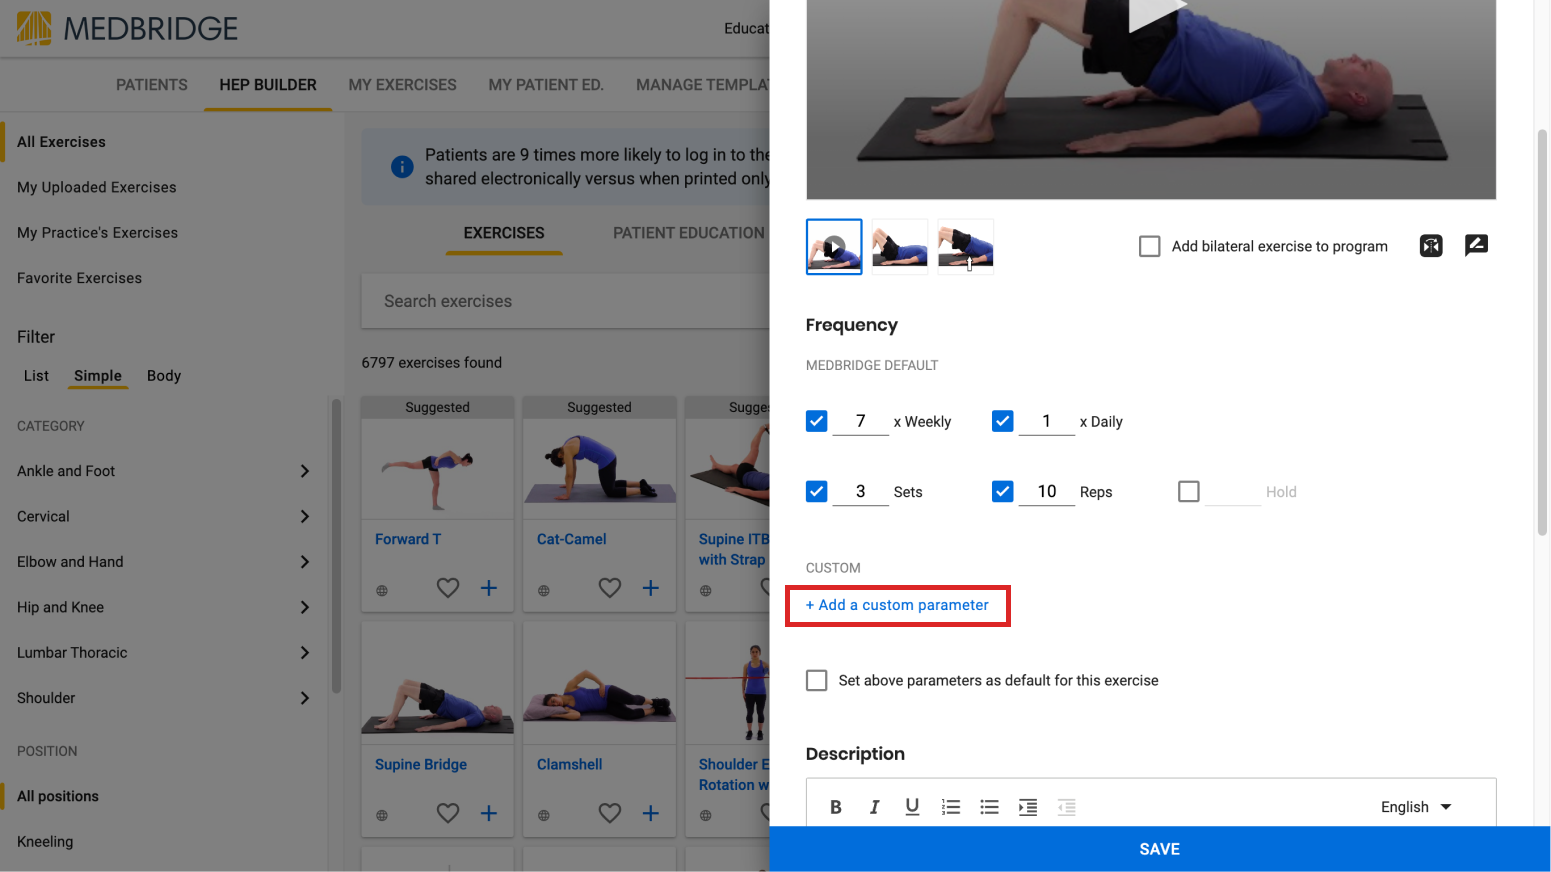Viewport: 1551px width, 872px height.
Task: Favorite the Forward T exercise heart icon
Action: 448,588
